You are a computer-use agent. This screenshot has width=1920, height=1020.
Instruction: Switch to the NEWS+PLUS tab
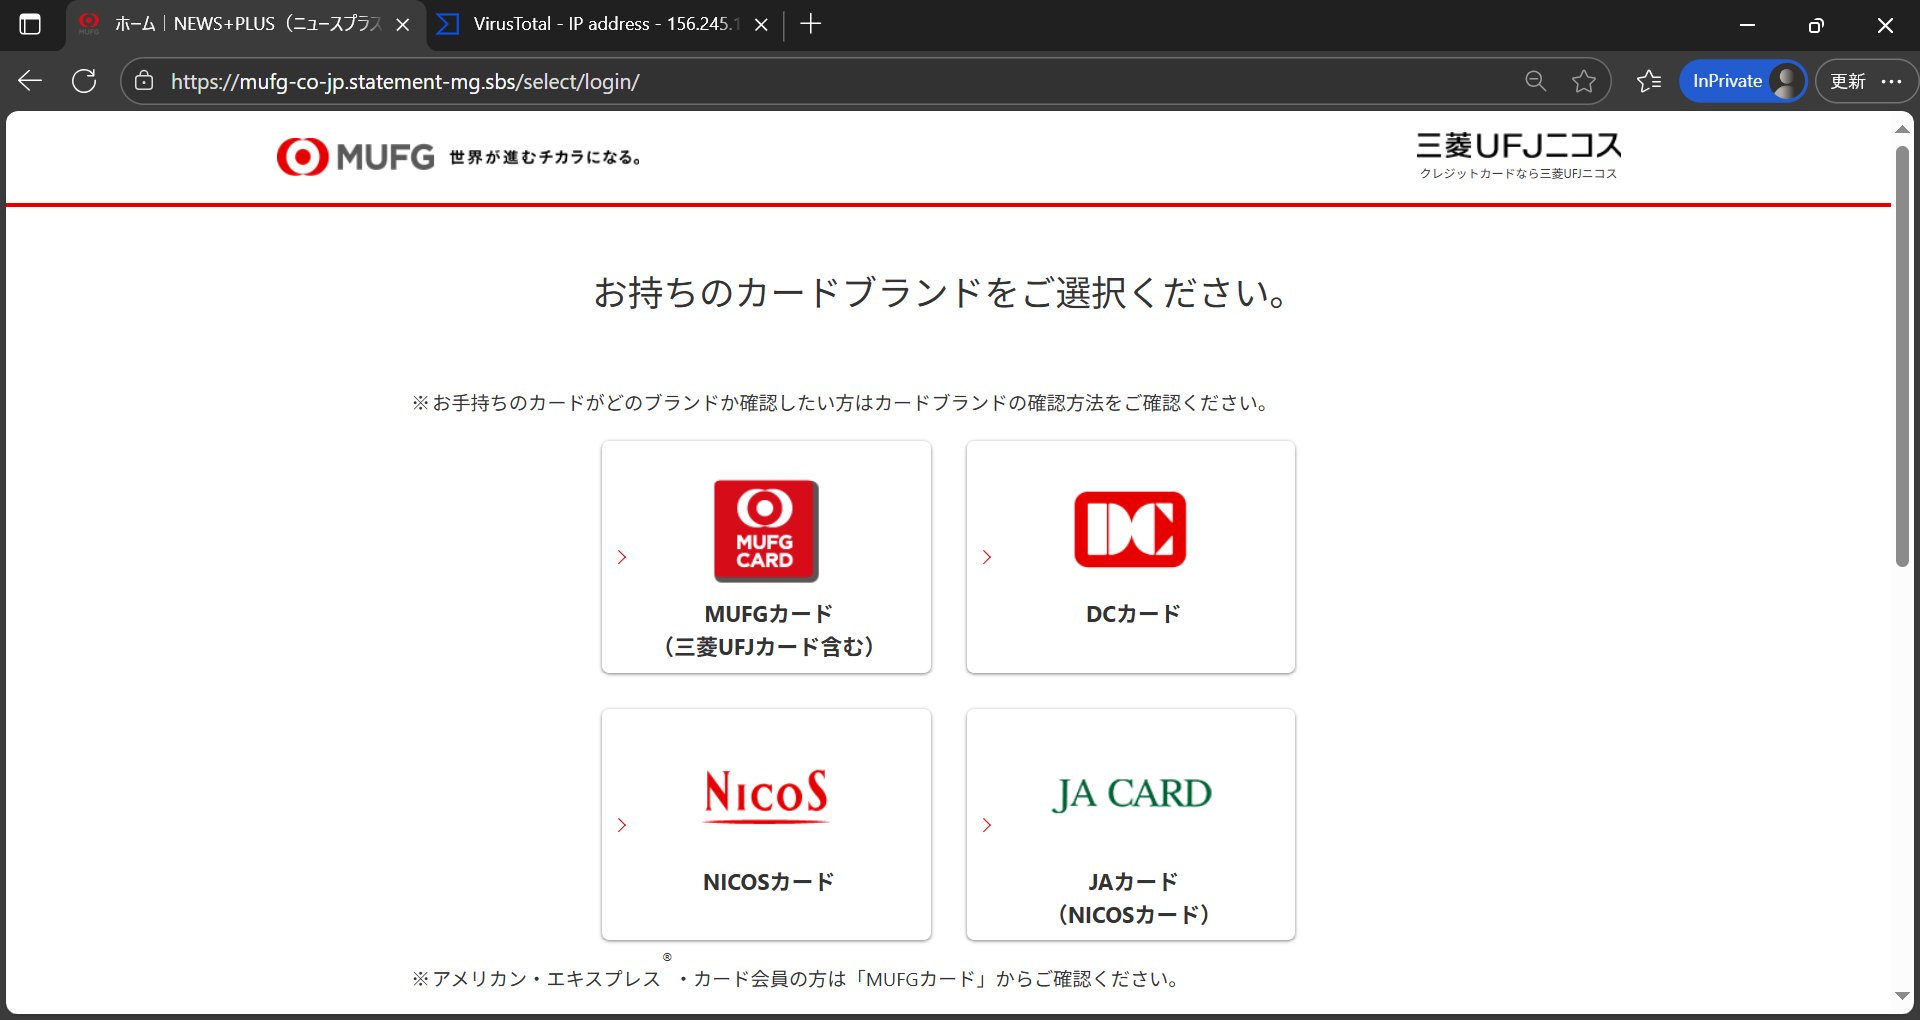tap(246, 25)
